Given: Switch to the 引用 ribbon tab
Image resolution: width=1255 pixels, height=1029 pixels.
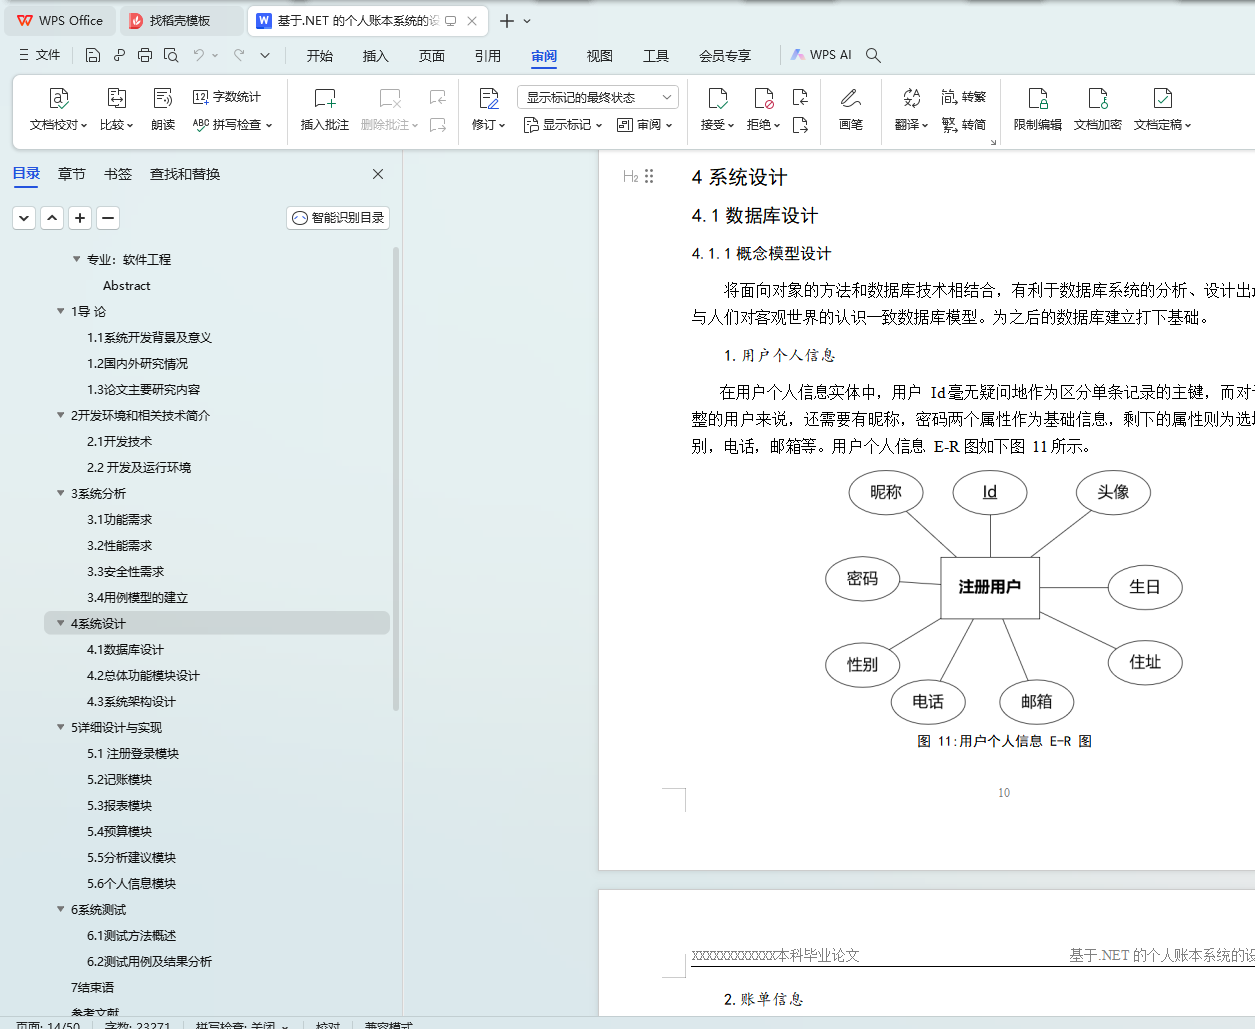Looking at the screenshot, I should coord(488,56).
